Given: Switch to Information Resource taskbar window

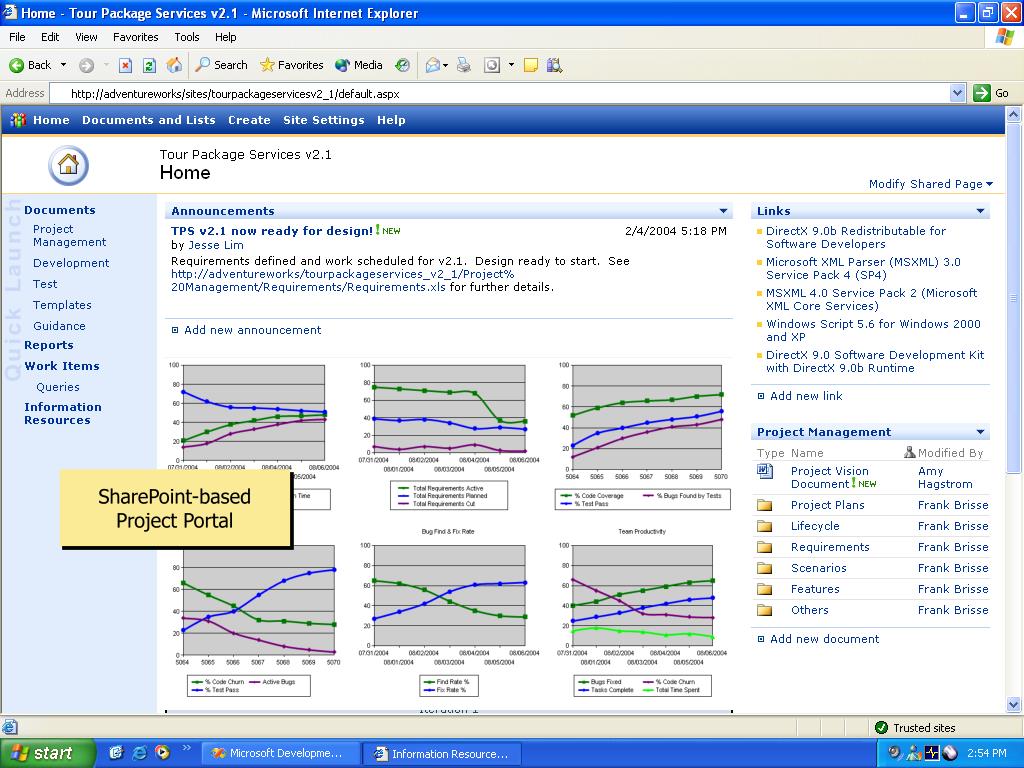Looking at the screenshot, I should [x=441, y=753].
